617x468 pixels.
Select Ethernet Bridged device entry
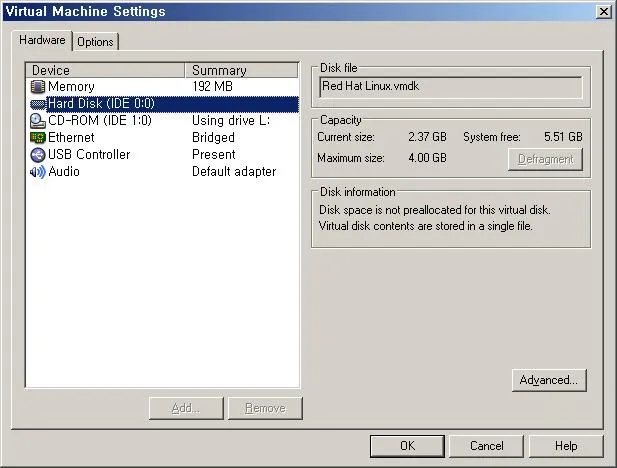150,138
